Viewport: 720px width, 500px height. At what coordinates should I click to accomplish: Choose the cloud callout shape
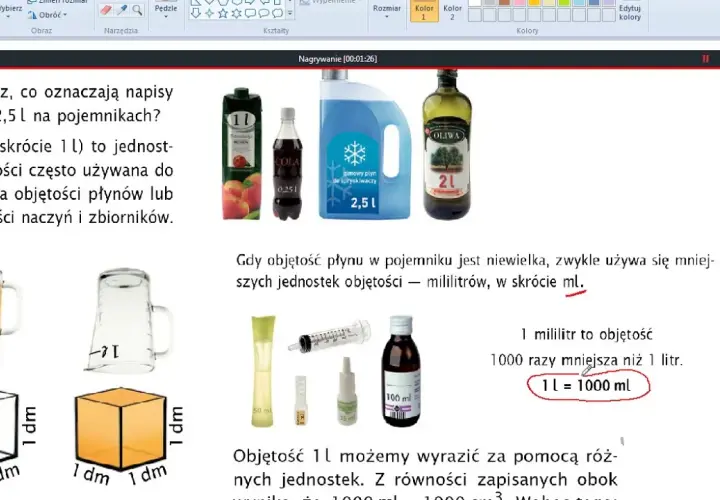coord(277,13)
